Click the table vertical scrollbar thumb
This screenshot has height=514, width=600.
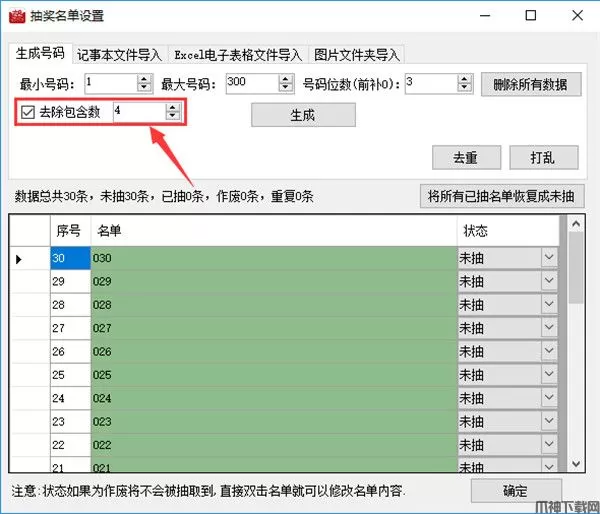tap(576, 267)
